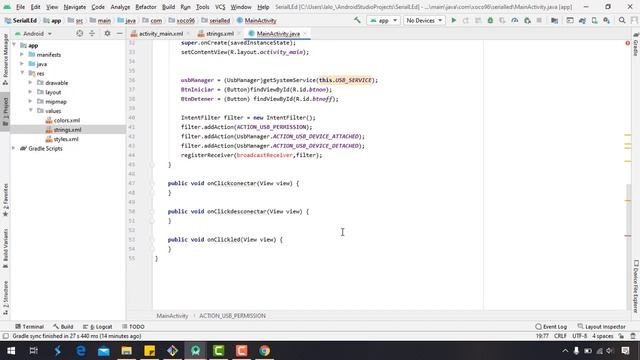Open Windows notification center icon
The height and width of the screenshot is (360, 640).
click(x=625, y=351)
